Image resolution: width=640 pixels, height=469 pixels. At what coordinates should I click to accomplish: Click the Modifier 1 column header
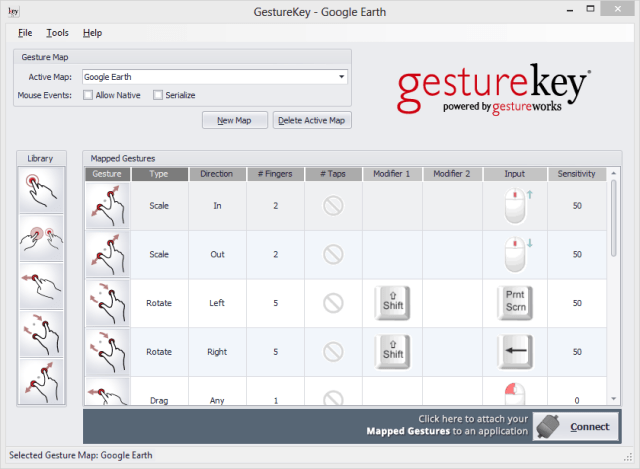point(392,174)
